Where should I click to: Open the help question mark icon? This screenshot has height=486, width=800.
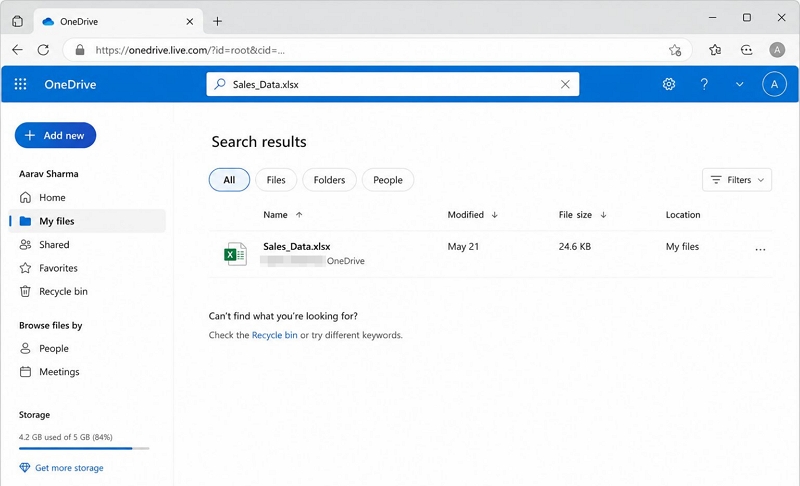(x=704, y=84)
